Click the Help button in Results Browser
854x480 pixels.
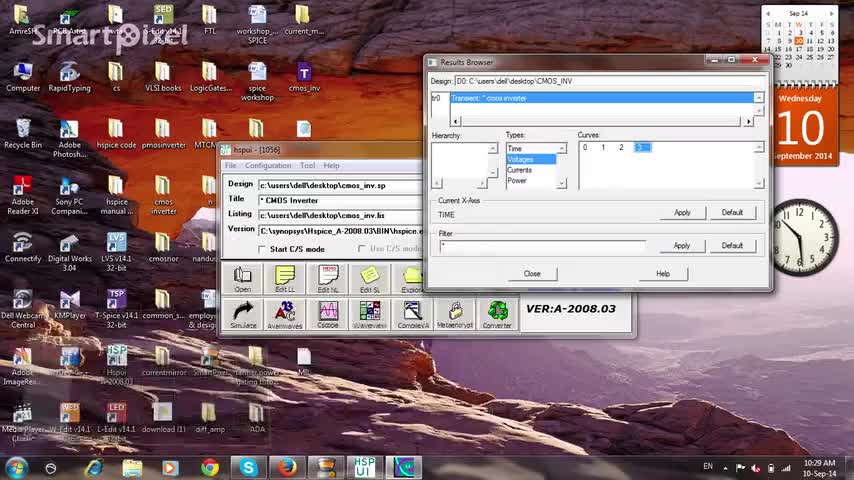coord(662,273)
